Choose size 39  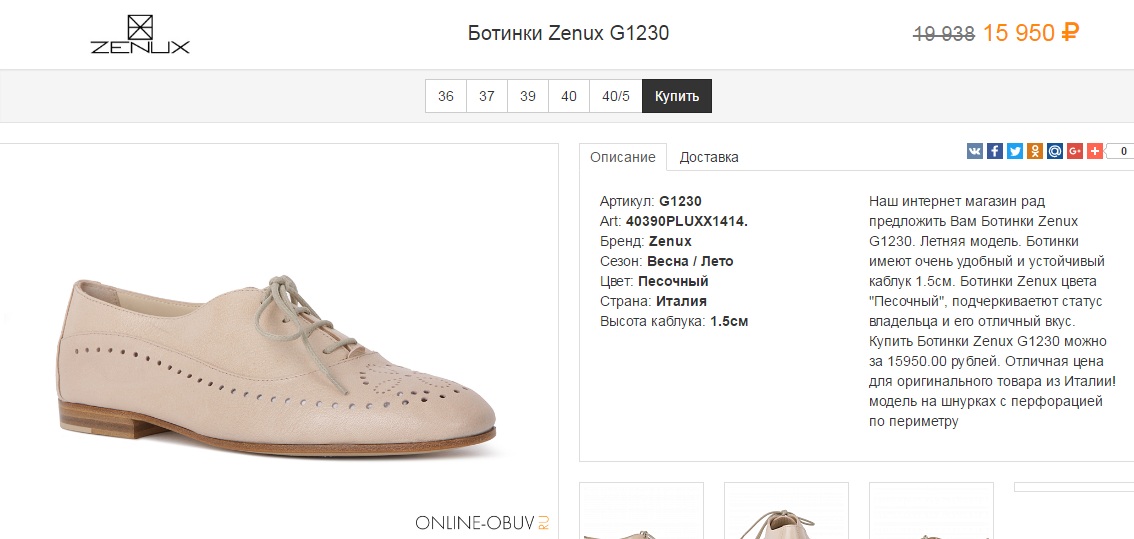(x=528, y=96)
